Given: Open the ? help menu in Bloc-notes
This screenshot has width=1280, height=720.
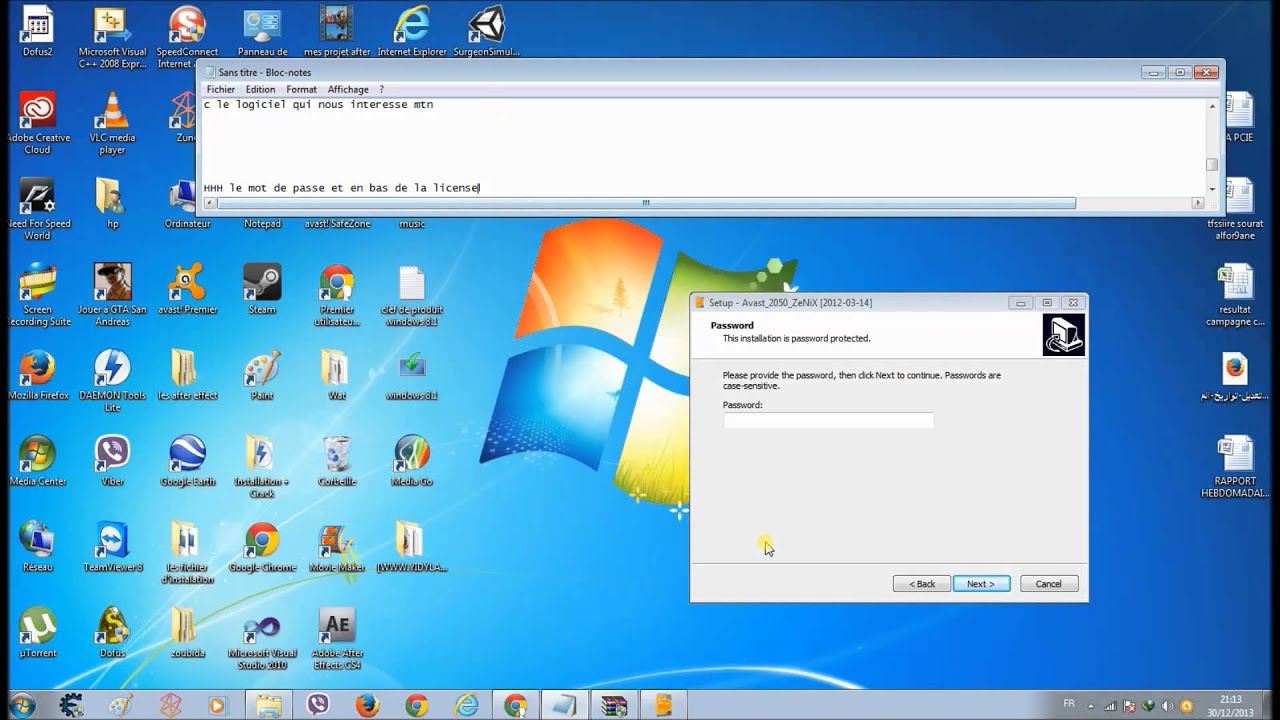Looking at the screenshot, I should (x=381, y=89).
